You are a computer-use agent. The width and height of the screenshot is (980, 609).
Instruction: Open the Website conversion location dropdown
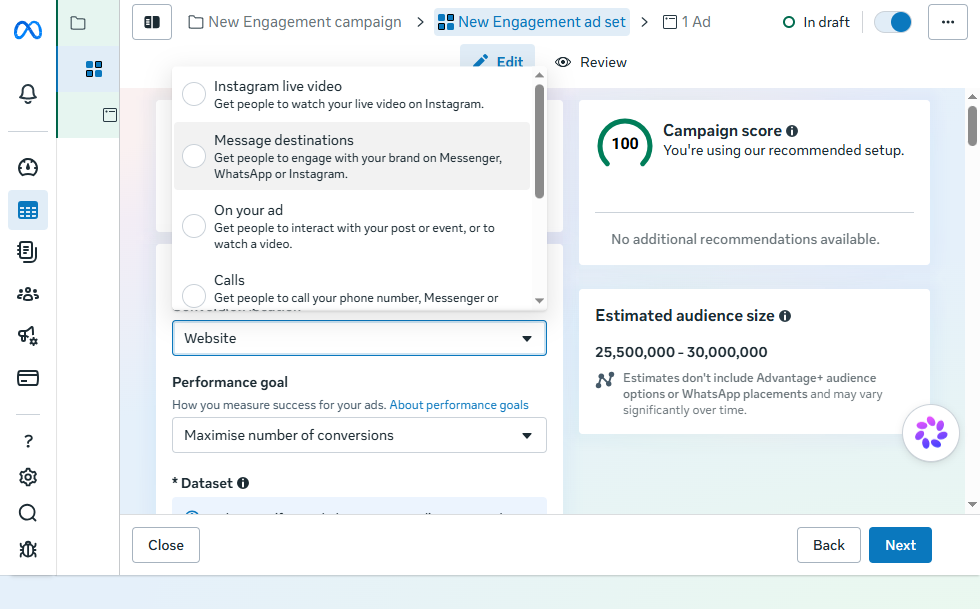click(359, 338)
